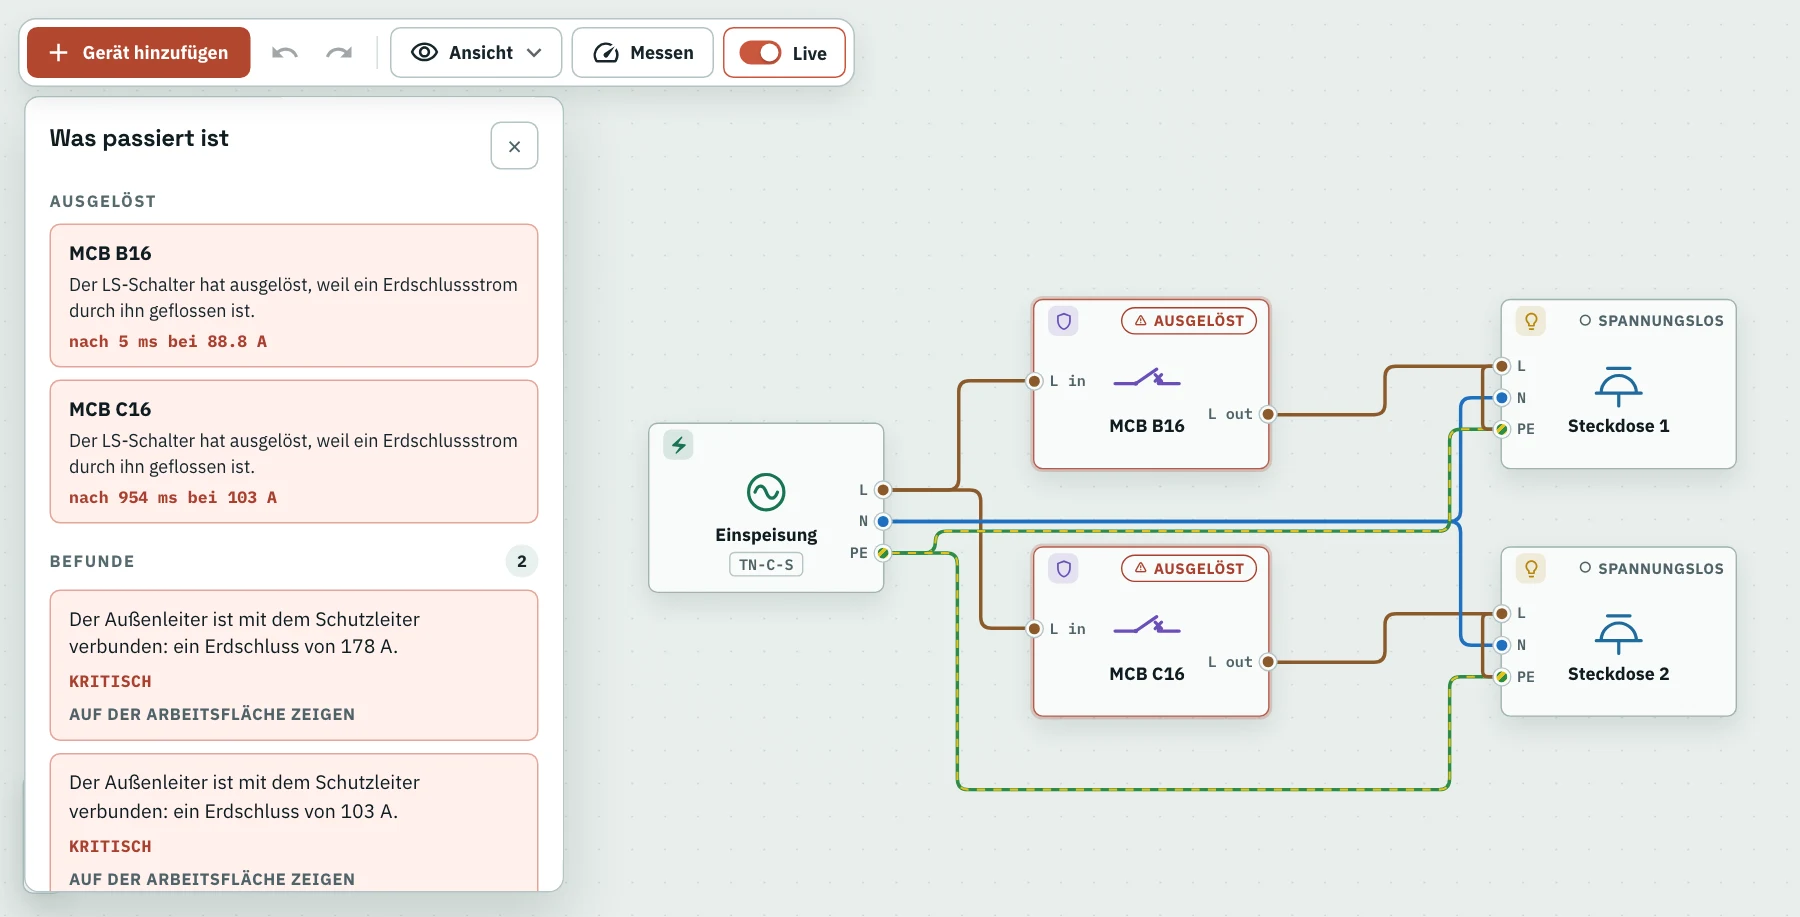Show the 103 A fault on the canvas
Screen dimensions: 1800x917
[x=212, y=879]
